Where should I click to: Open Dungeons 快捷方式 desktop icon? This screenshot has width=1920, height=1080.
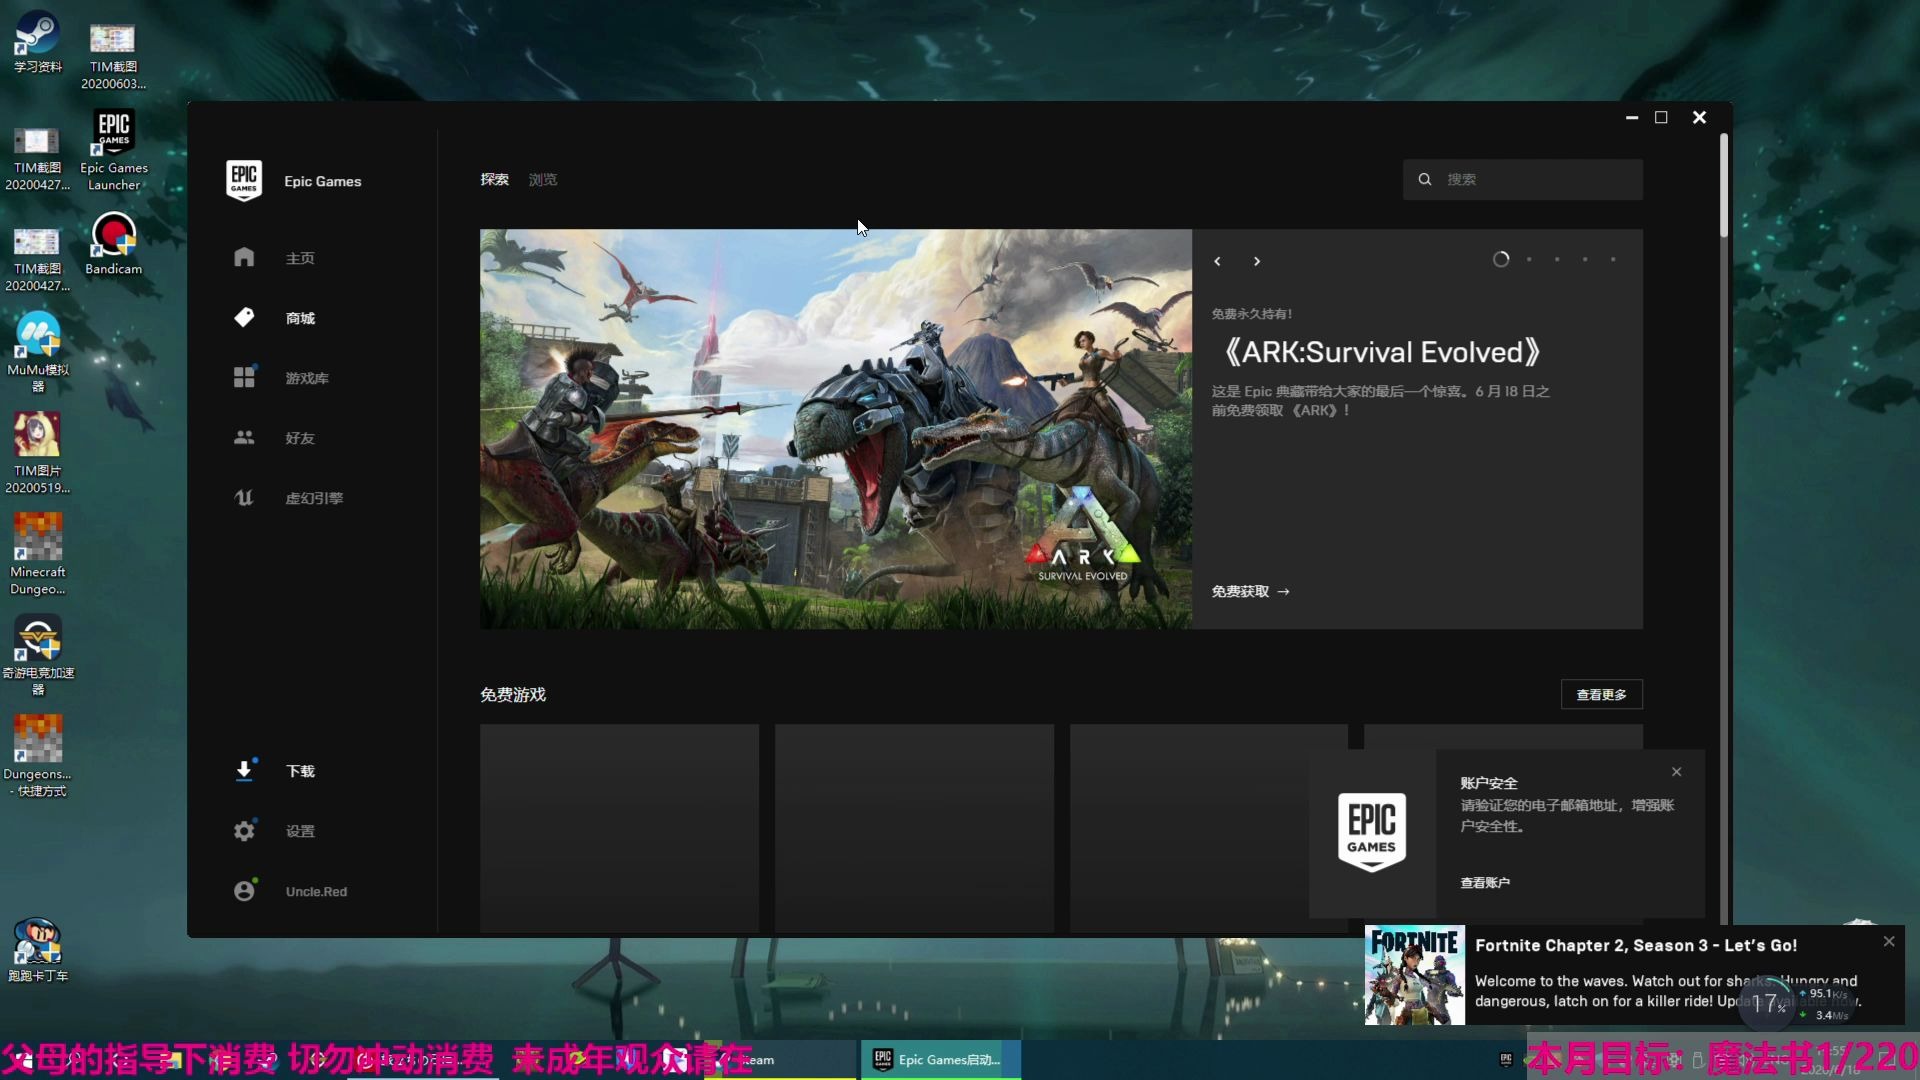pyautogui.click(x=38, y=756)
